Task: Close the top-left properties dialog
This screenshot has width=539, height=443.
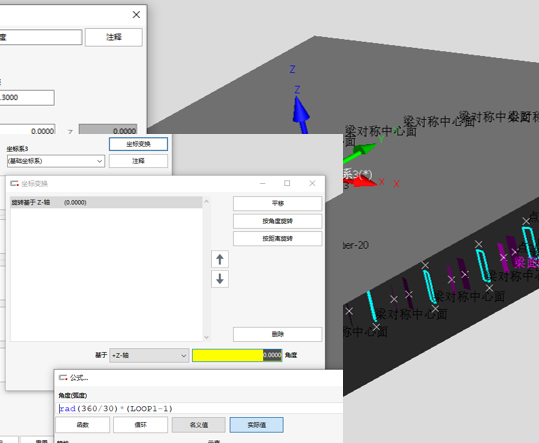Action: [136, 14]
